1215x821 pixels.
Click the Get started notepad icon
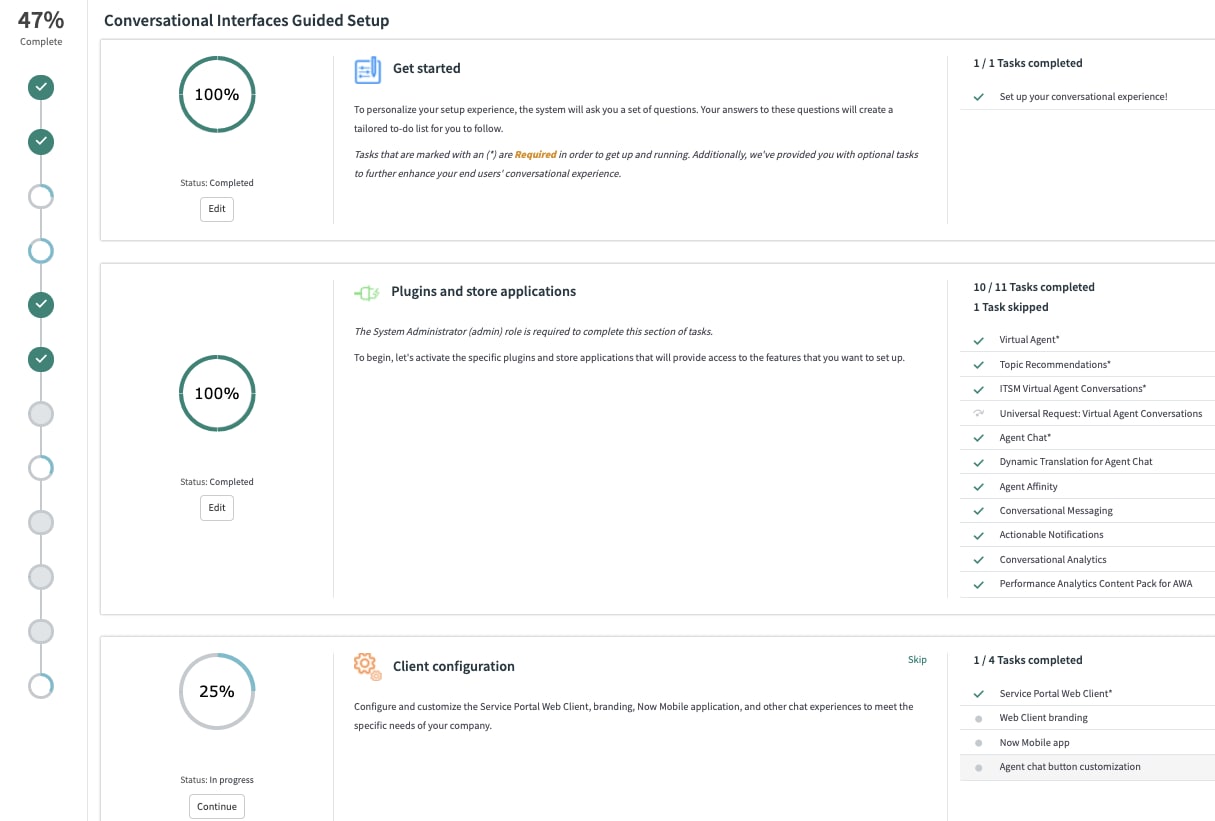point(369,69)
